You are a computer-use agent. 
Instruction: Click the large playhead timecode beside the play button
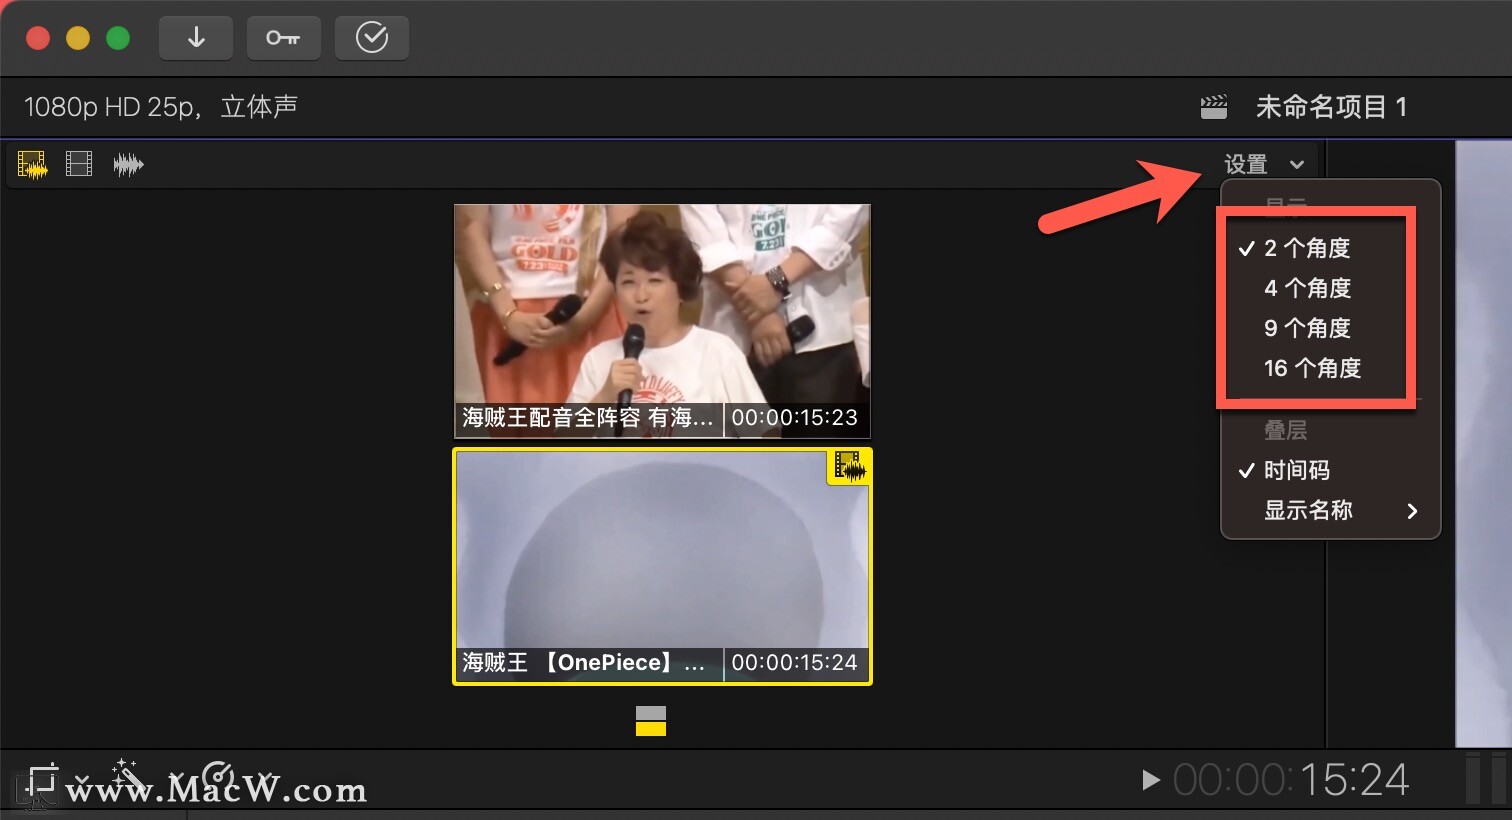coord(1291,780)
